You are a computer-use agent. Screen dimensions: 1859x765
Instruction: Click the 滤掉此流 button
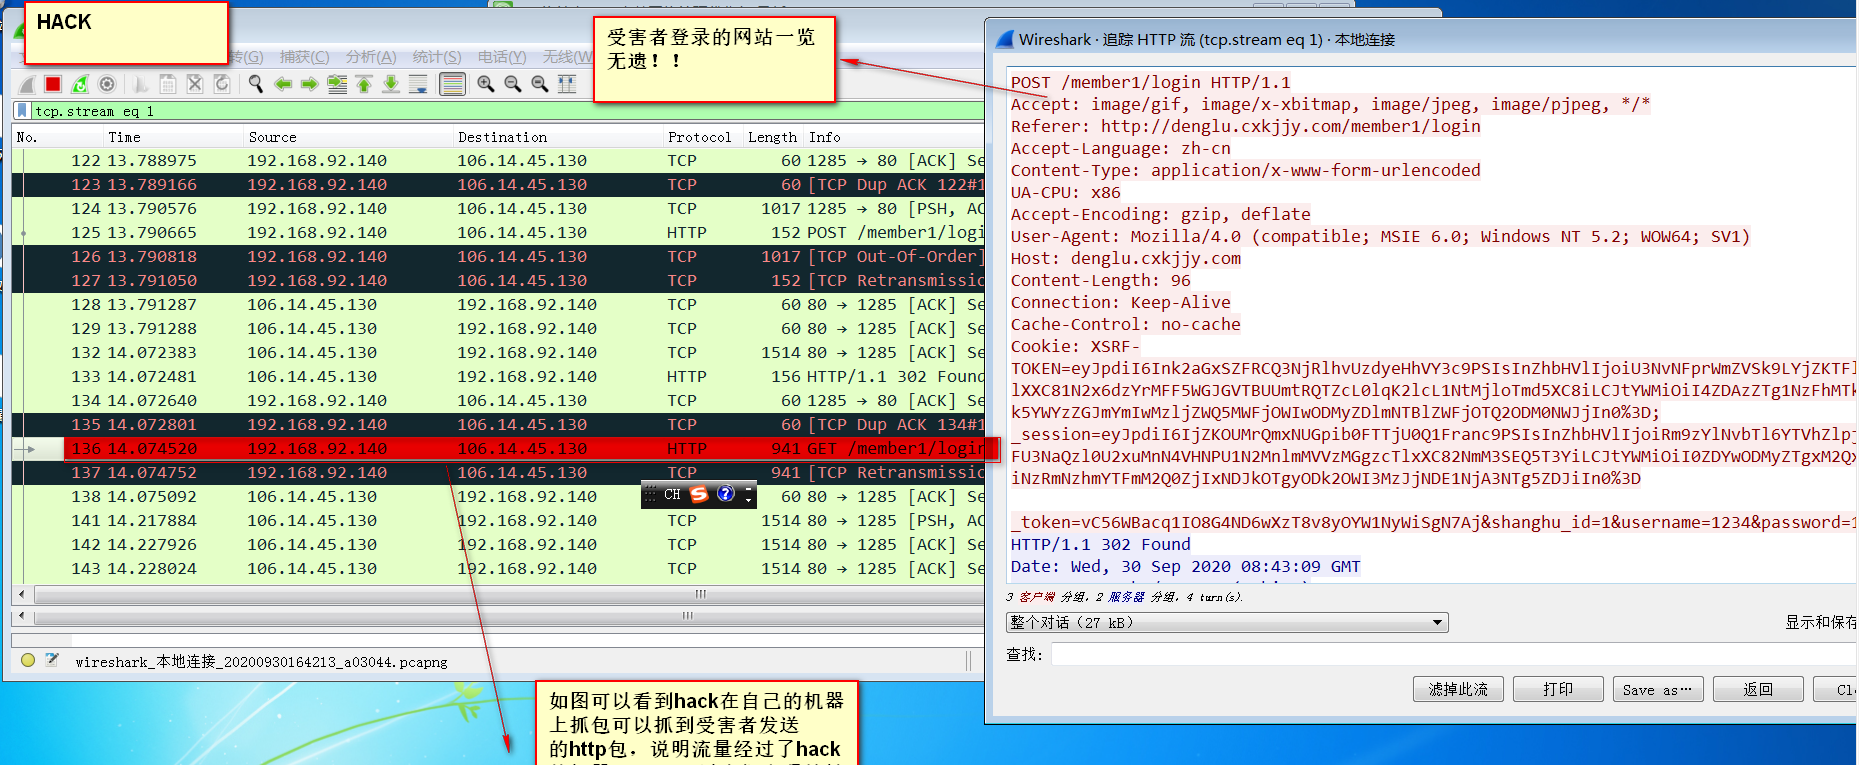click(x=1458, y=689)
